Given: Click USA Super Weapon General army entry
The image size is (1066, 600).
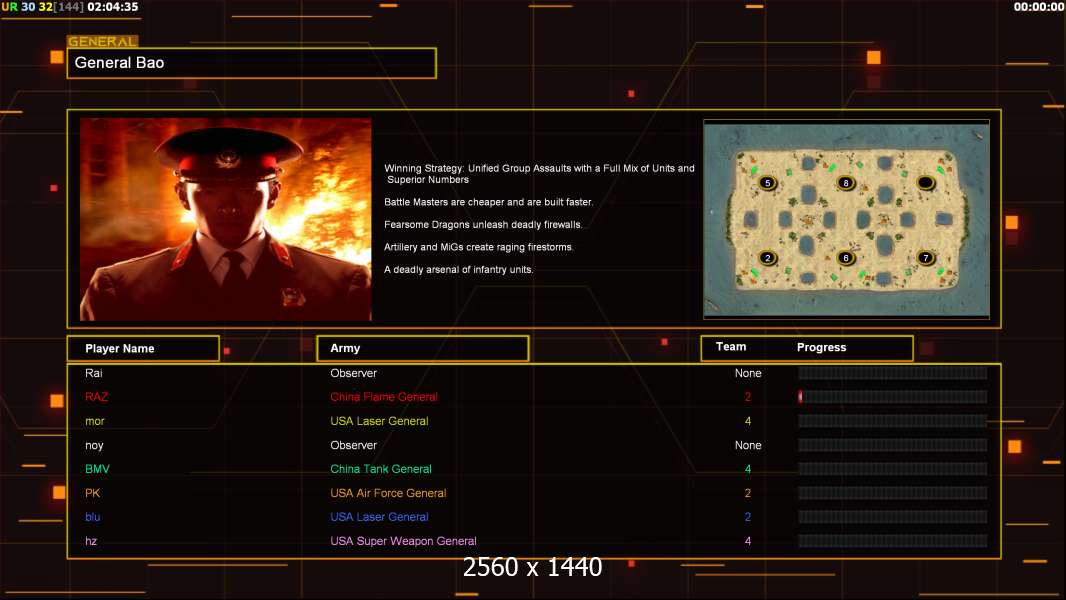Looking at the screenshot, I should click(403, 542).
